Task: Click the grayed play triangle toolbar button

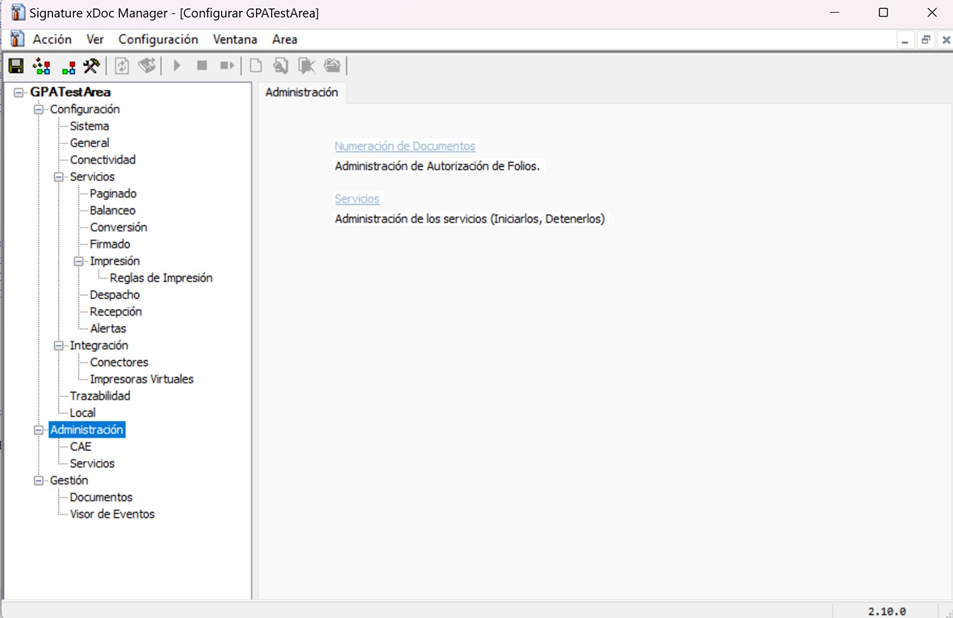Action: click(x=177, y=65)
